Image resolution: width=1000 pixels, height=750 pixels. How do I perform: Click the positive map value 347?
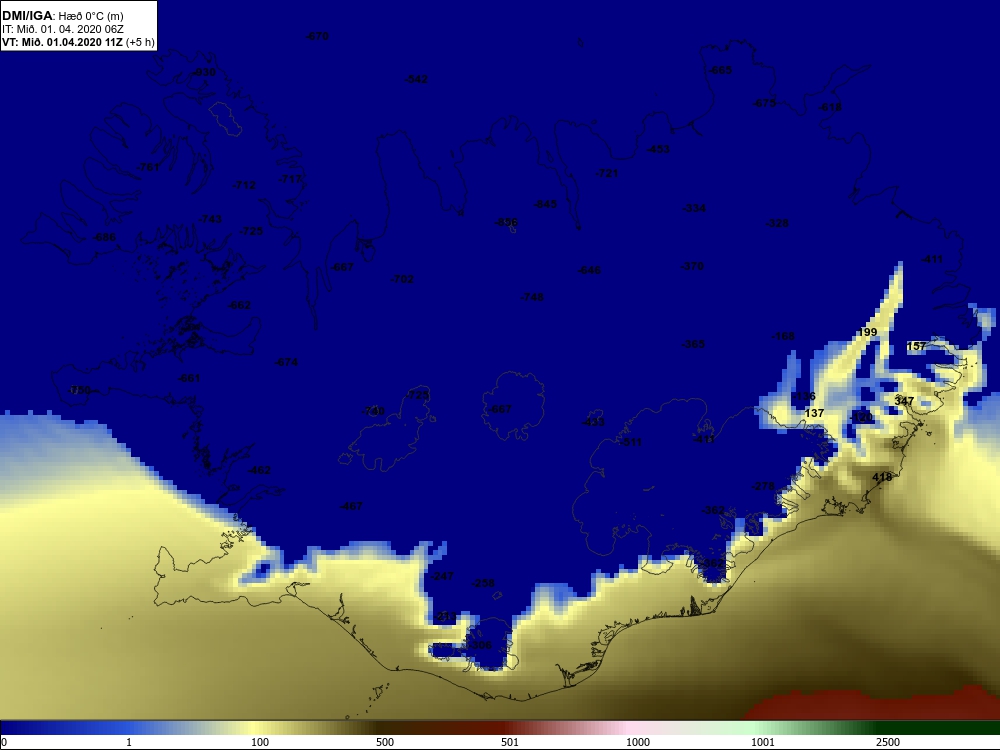(x=904, y=401)
